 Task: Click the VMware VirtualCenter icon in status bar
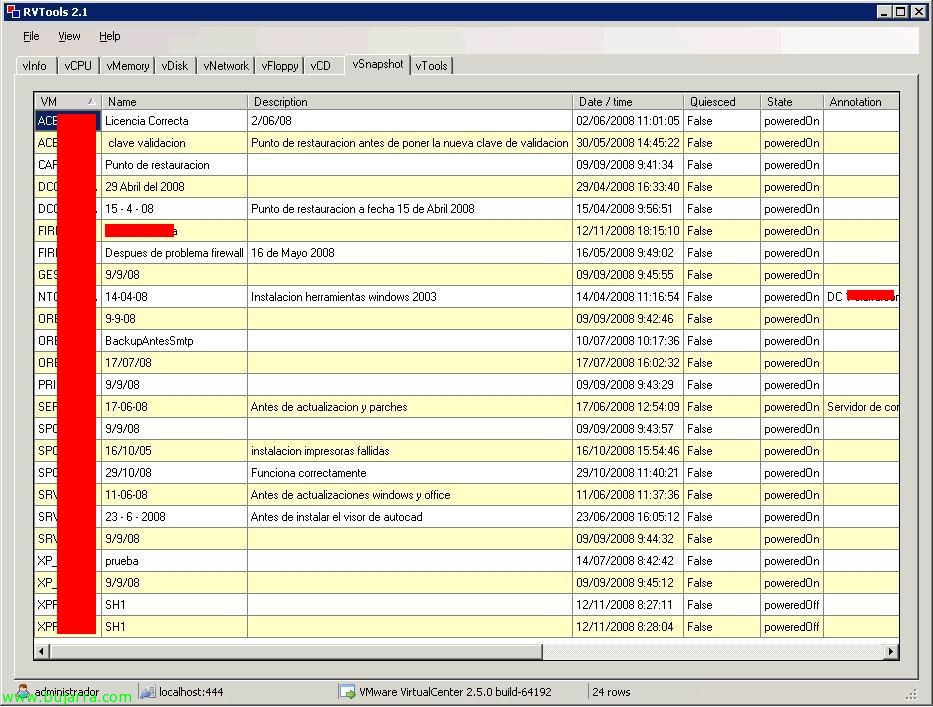[347, 692]
